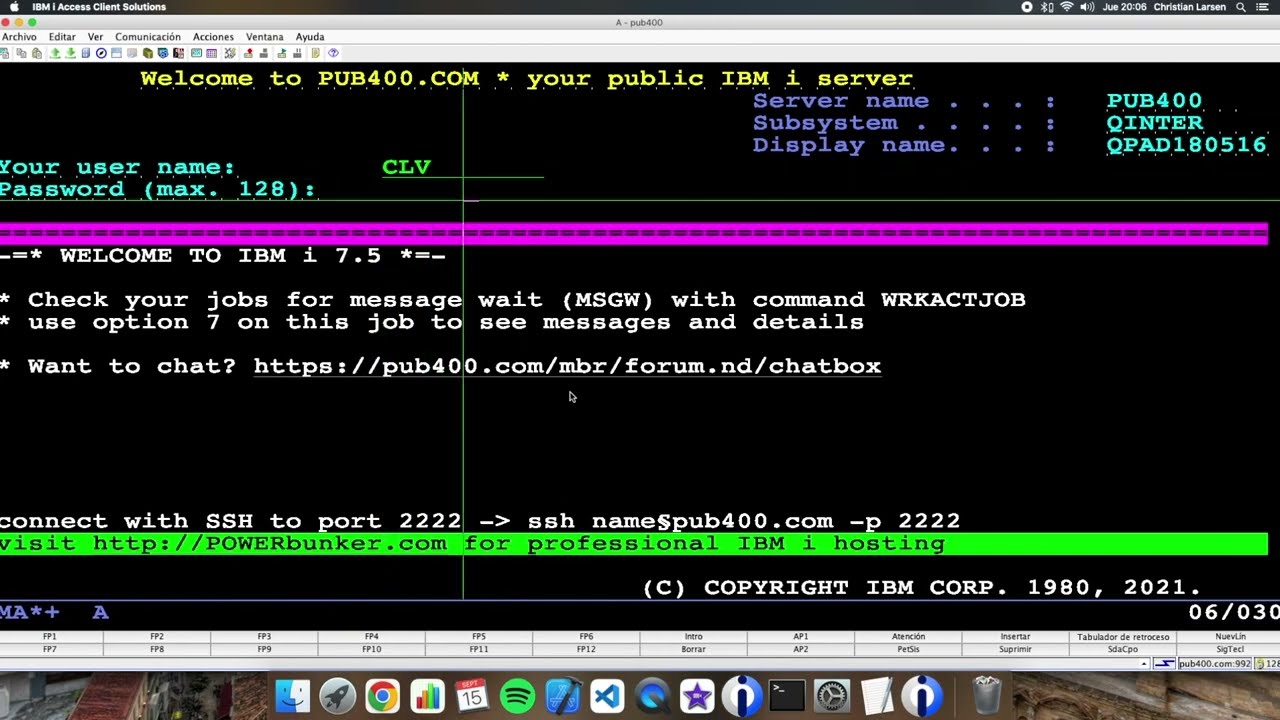Screen dimensions: 1280x720
Task: Click the WRKACTJOB command text
Action: point(953,300)
